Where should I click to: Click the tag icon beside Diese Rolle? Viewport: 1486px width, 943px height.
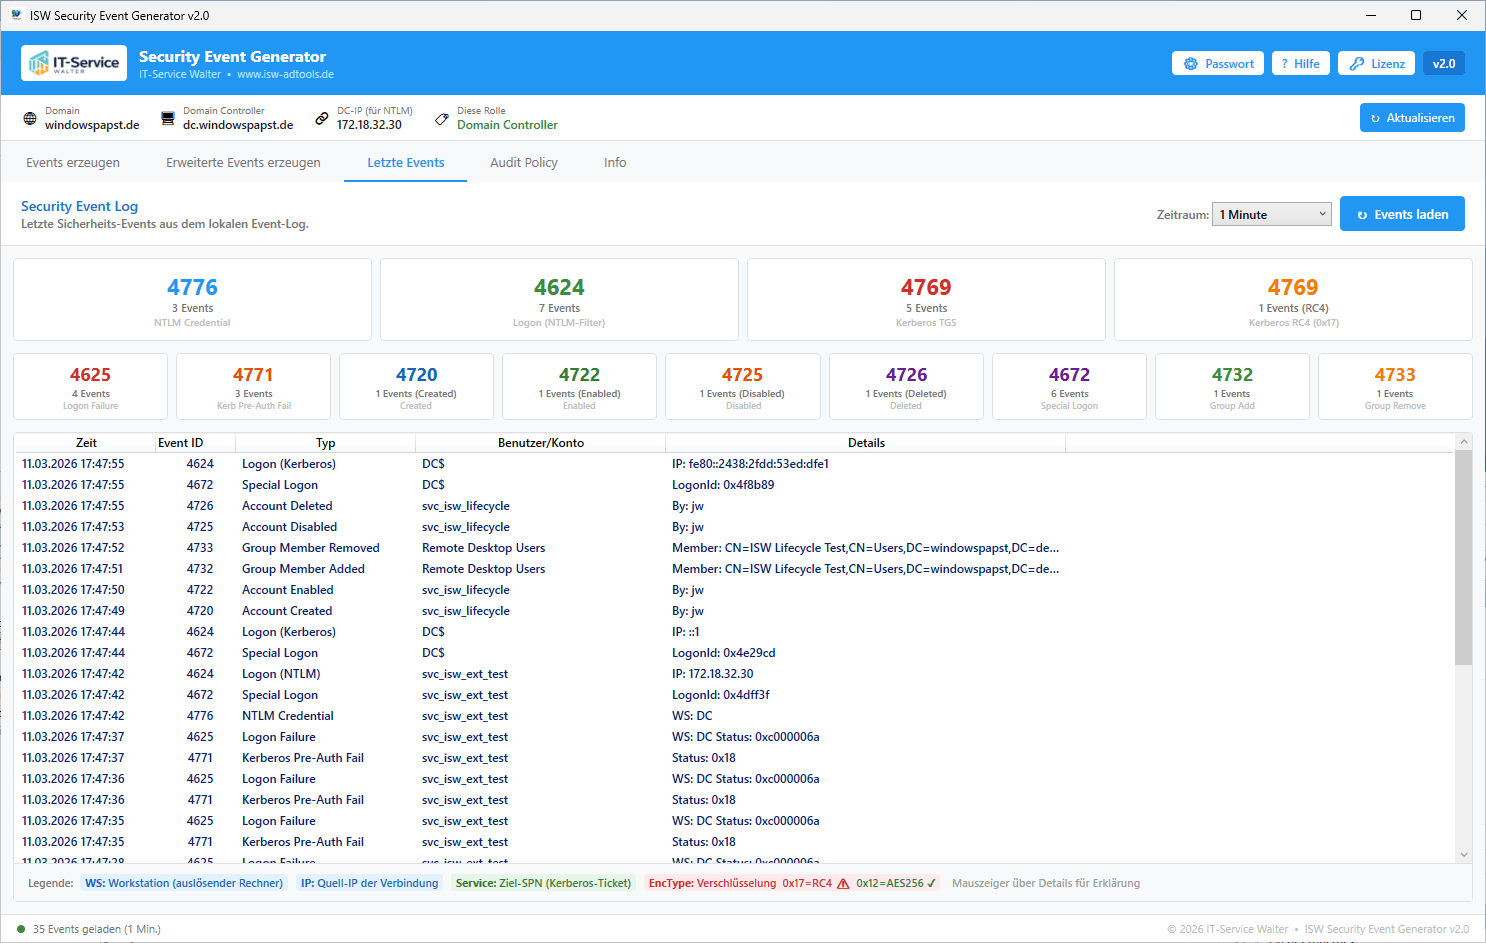pyautogui.click(x=442, y=119)
